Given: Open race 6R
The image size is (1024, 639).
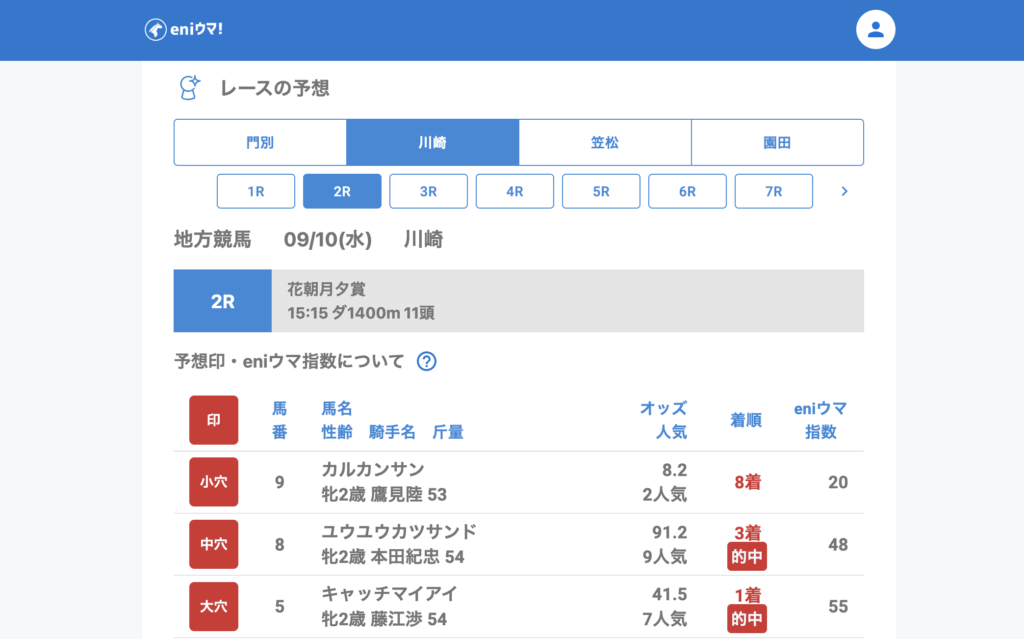Looking at the screenshot, I should pyautogui.click(x=687, y=191).
